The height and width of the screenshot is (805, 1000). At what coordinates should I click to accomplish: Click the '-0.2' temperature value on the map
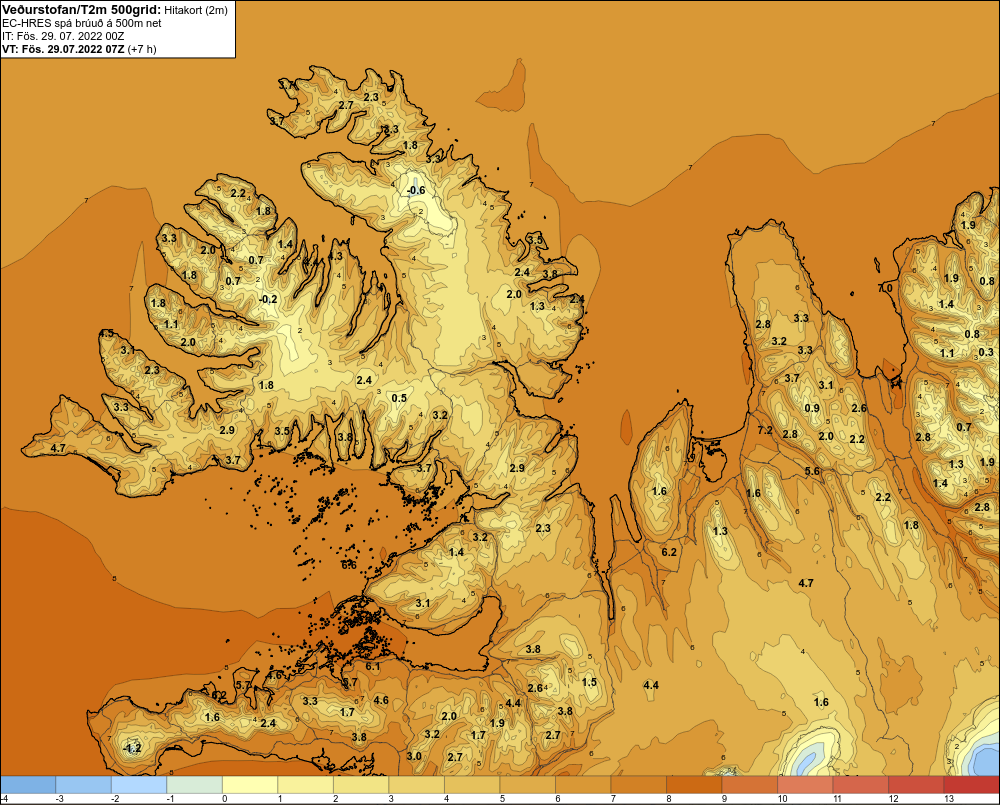coord(268,299)
